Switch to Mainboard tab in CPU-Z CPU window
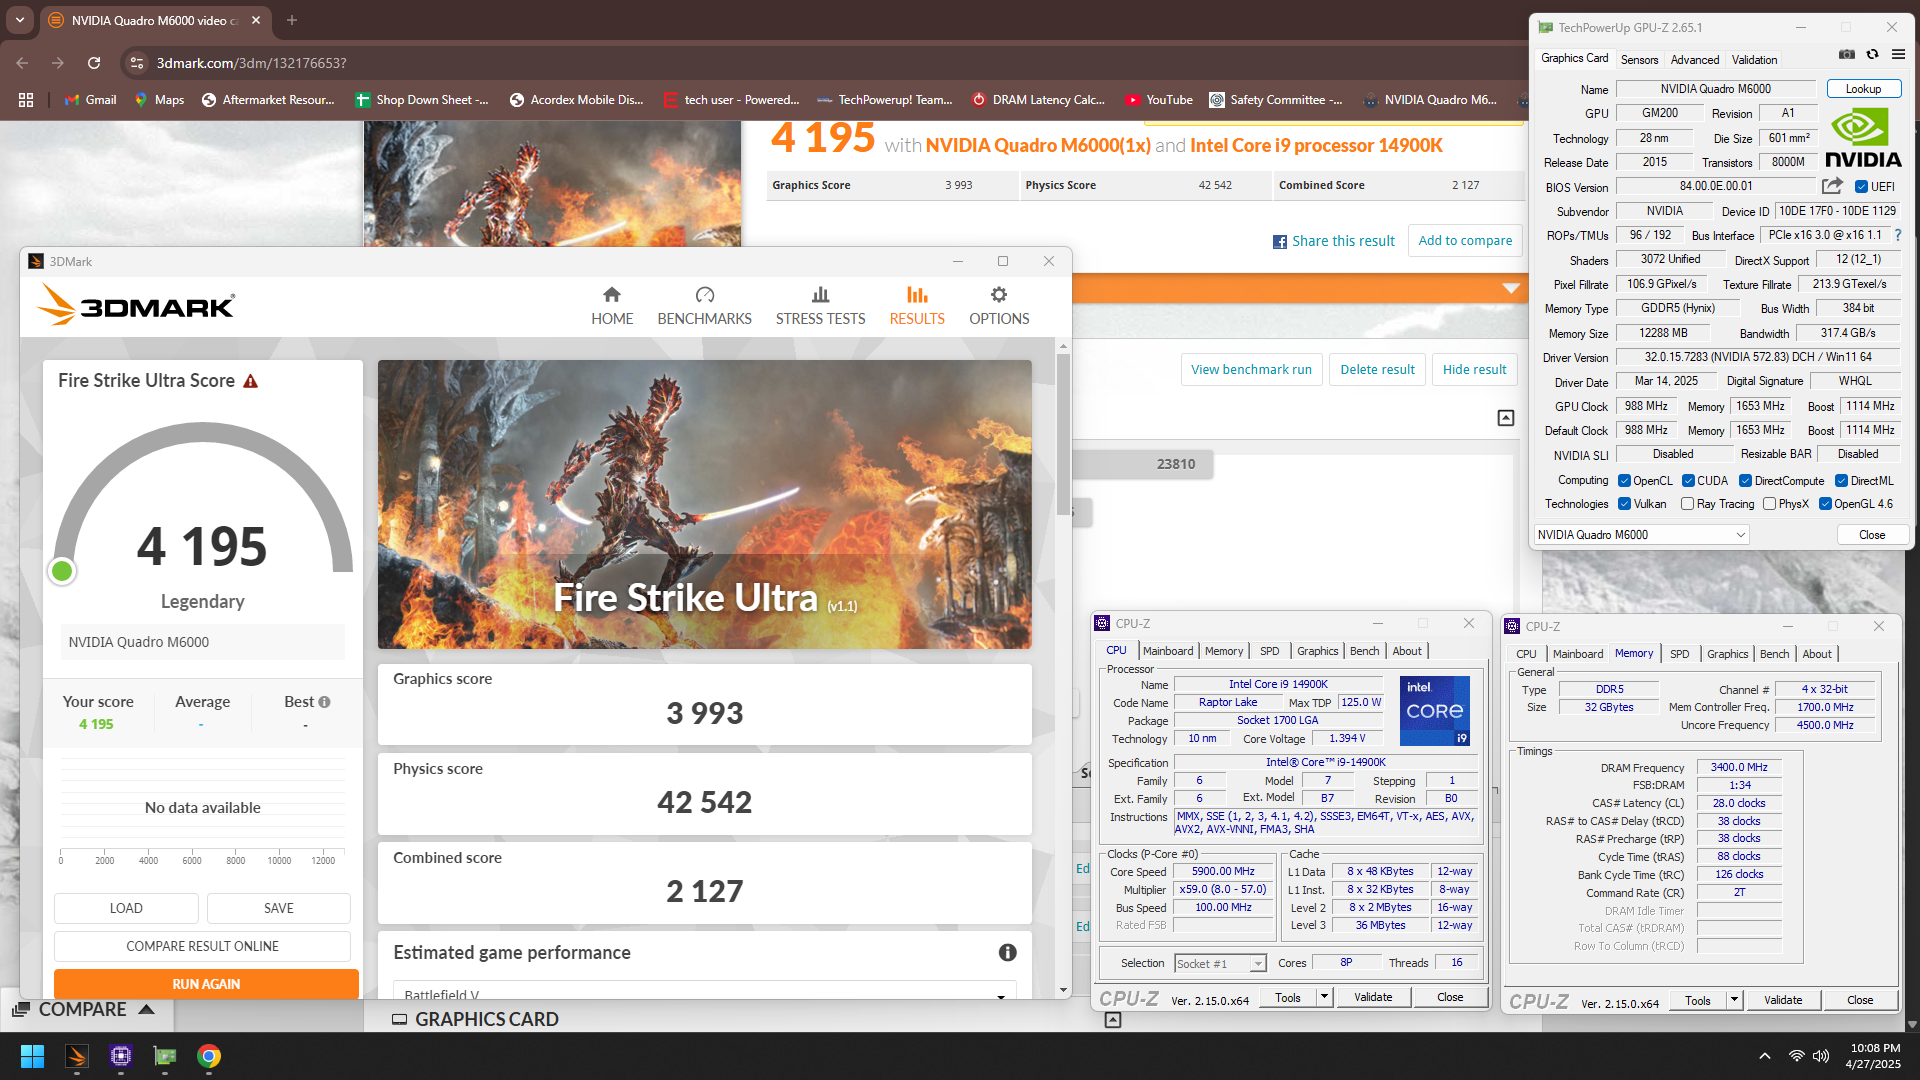This screenshot has width=1920, height=1080. click(1168, 651)
